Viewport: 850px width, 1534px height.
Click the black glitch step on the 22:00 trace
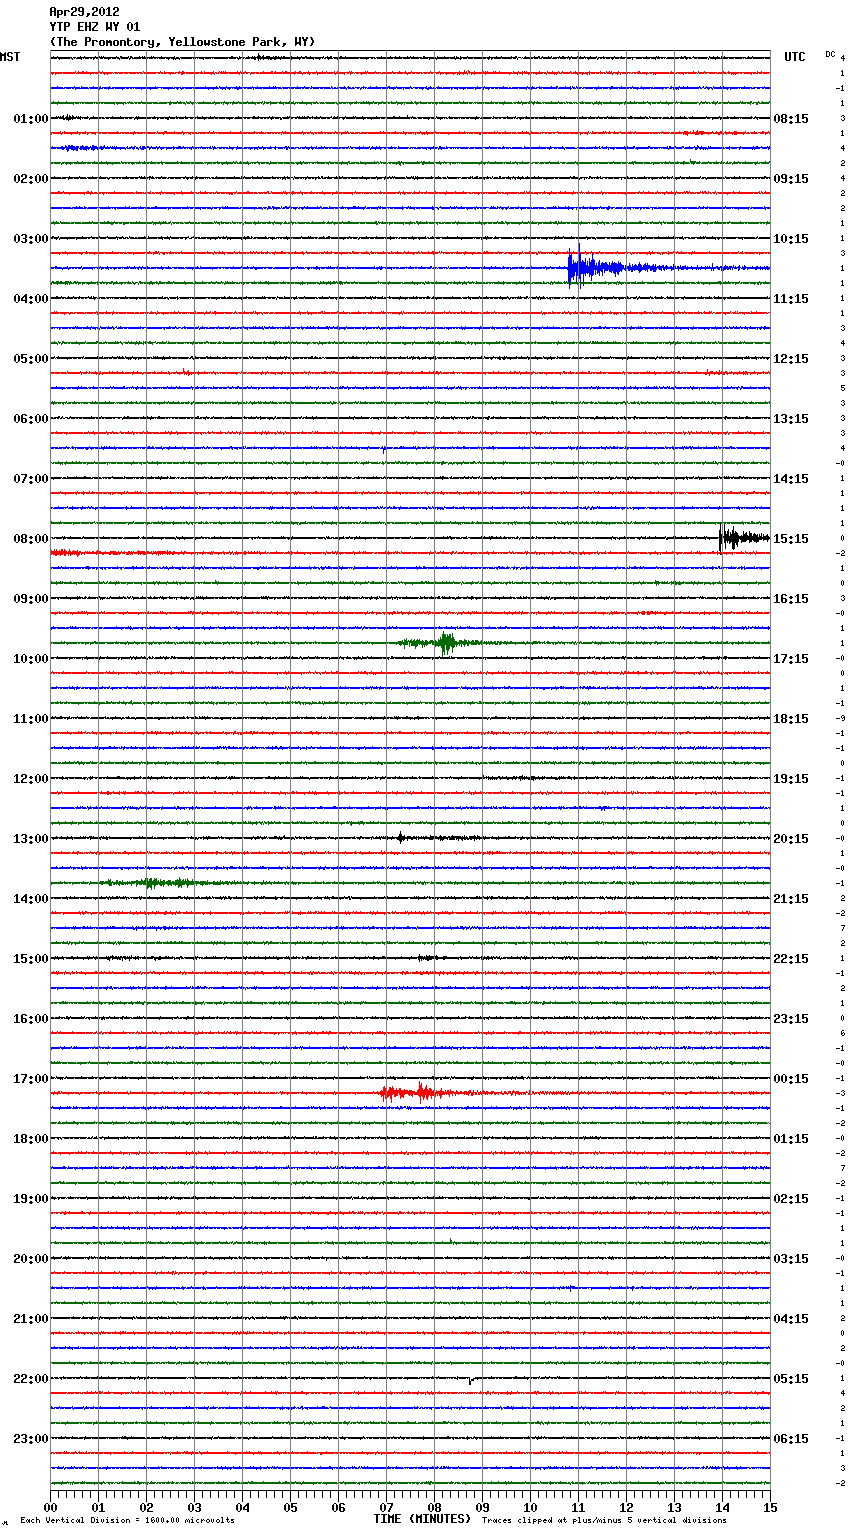coord(471,1381)
